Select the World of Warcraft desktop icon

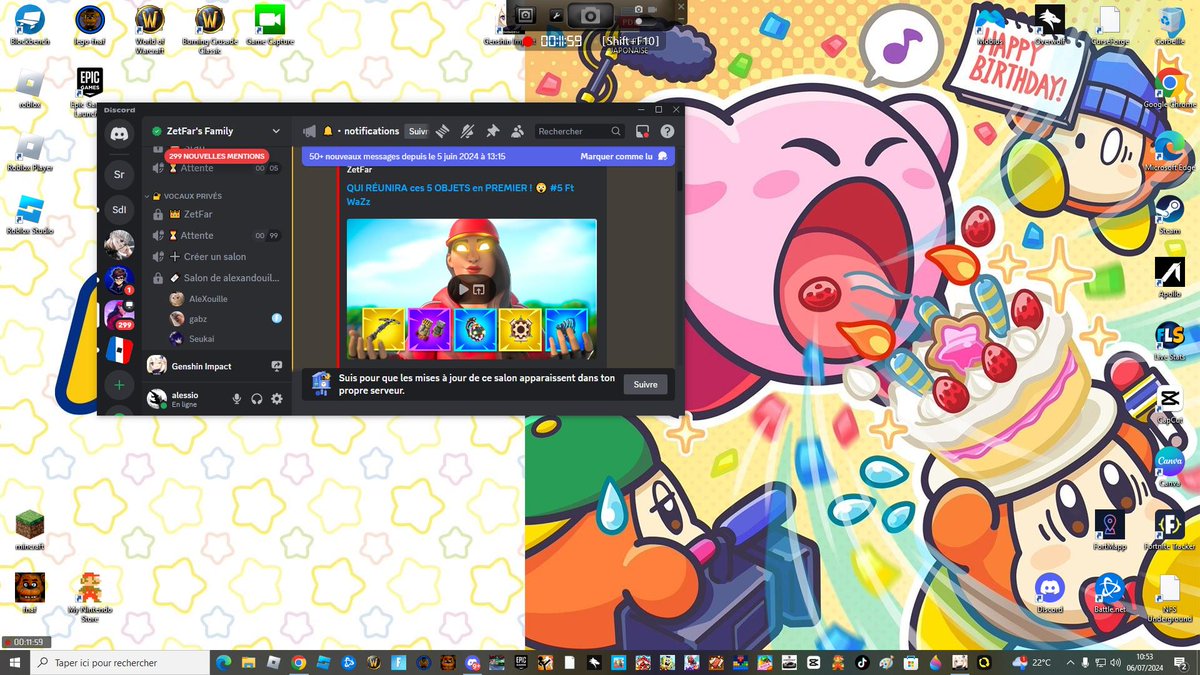149,29
